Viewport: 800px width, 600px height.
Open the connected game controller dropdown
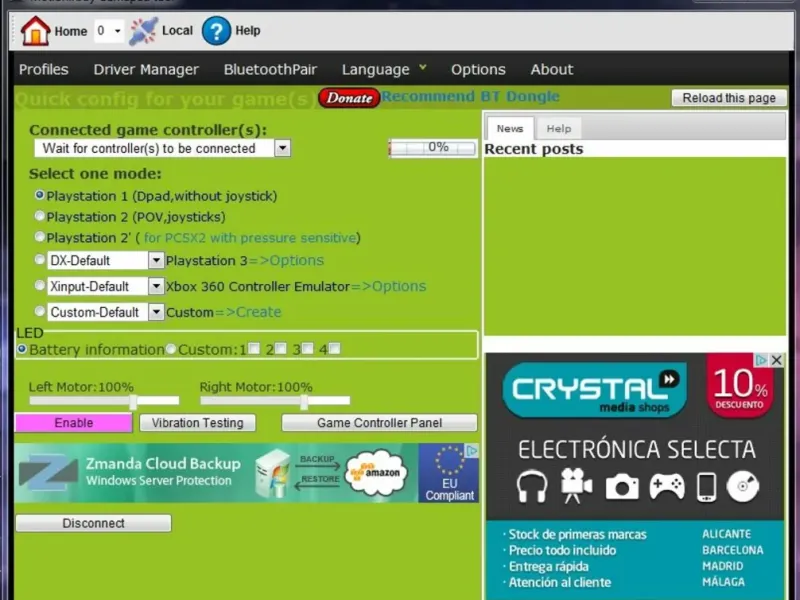pyautogui.click(x=282, y=148)
